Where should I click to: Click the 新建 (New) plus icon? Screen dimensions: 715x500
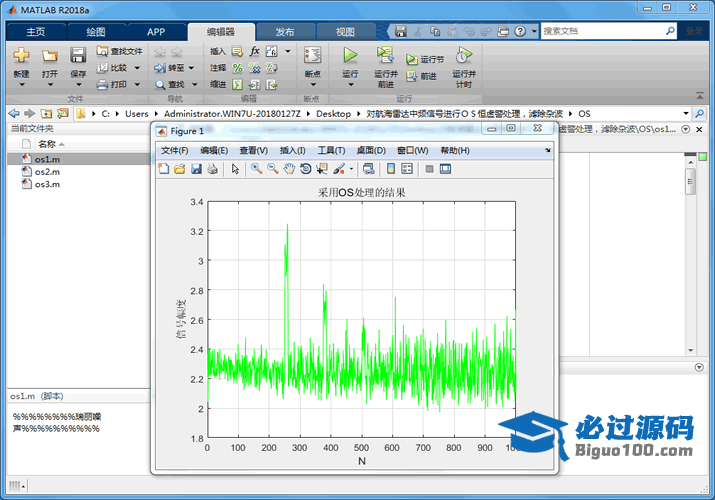[x=21, y=56]
